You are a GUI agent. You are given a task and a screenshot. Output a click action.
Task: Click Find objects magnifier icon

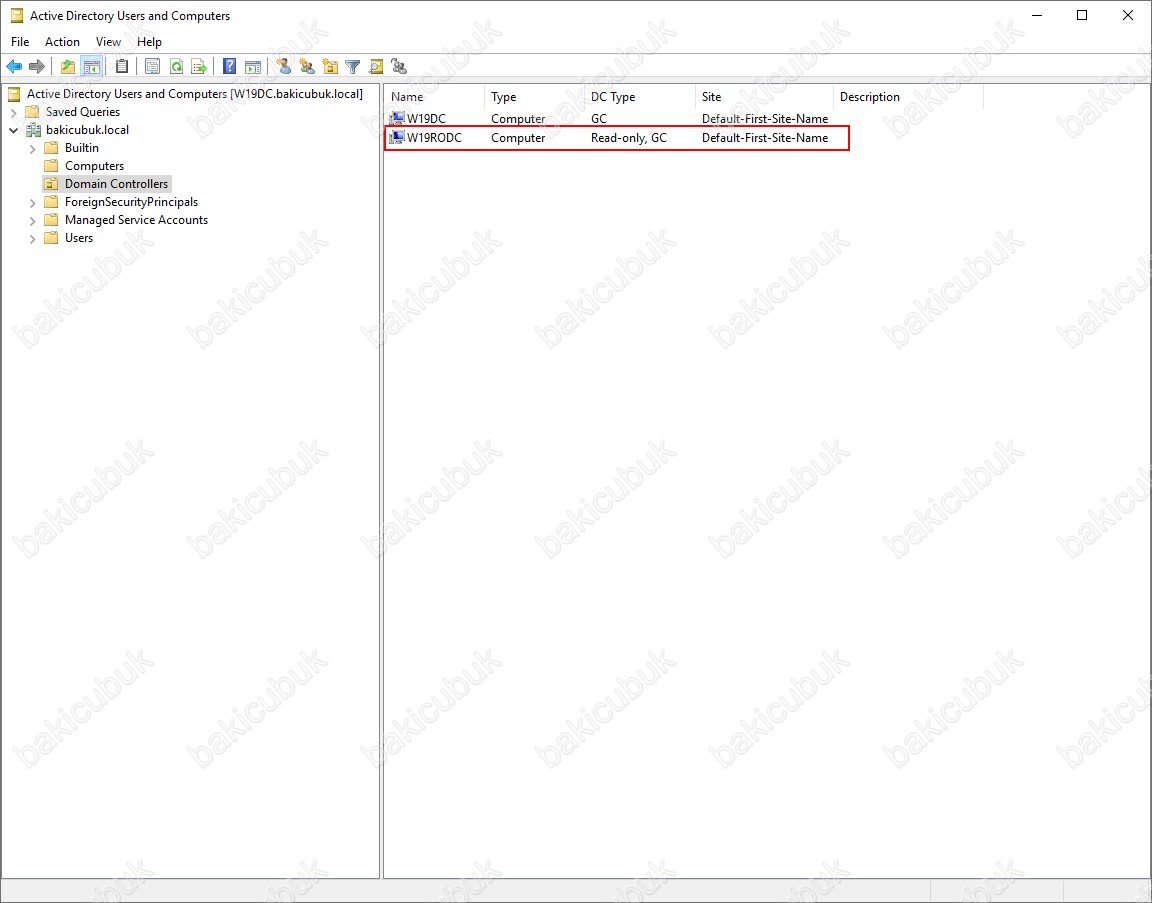tap(375, 67)
